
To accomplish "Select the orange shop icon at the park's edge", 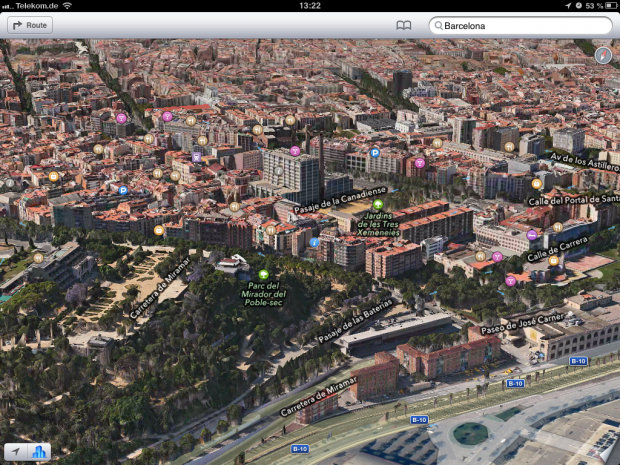I will pos(159,230).
